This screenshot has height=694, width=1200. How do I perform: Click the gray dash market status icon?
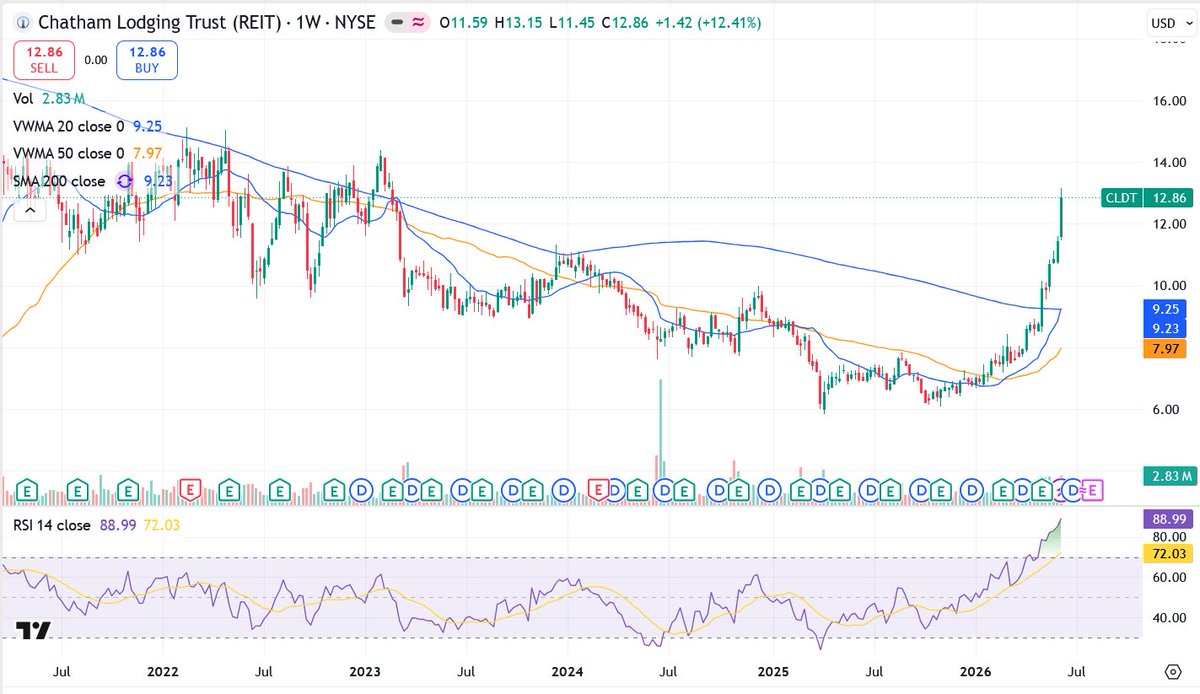coord(397,21)
